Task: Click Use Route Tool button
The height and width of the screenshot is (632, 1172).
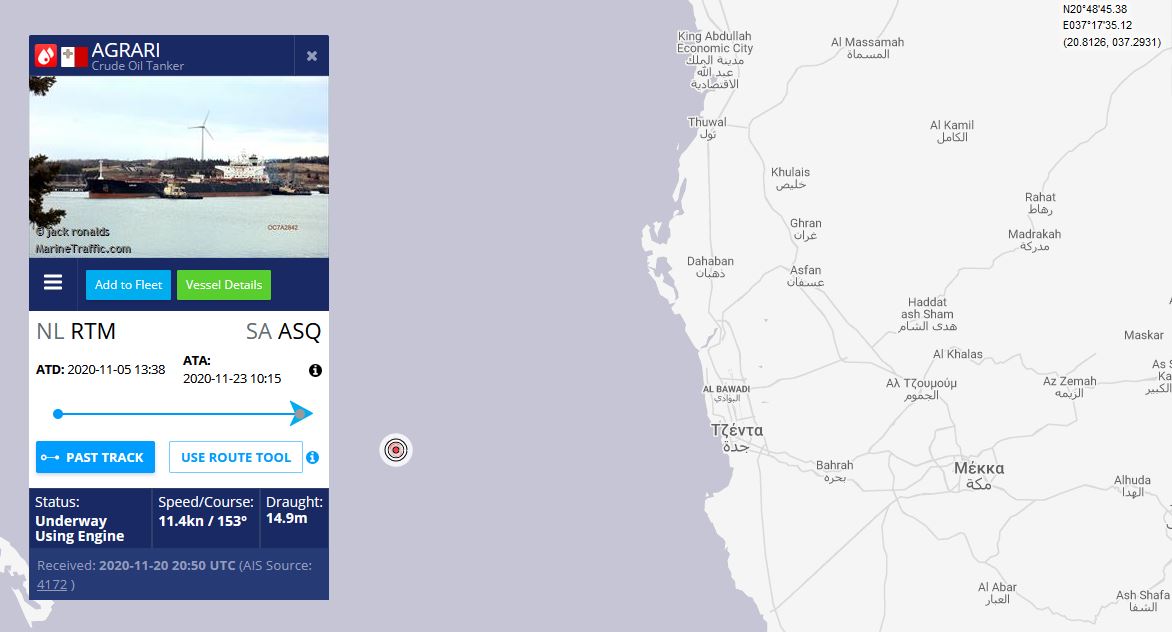Action: [236, 457]
